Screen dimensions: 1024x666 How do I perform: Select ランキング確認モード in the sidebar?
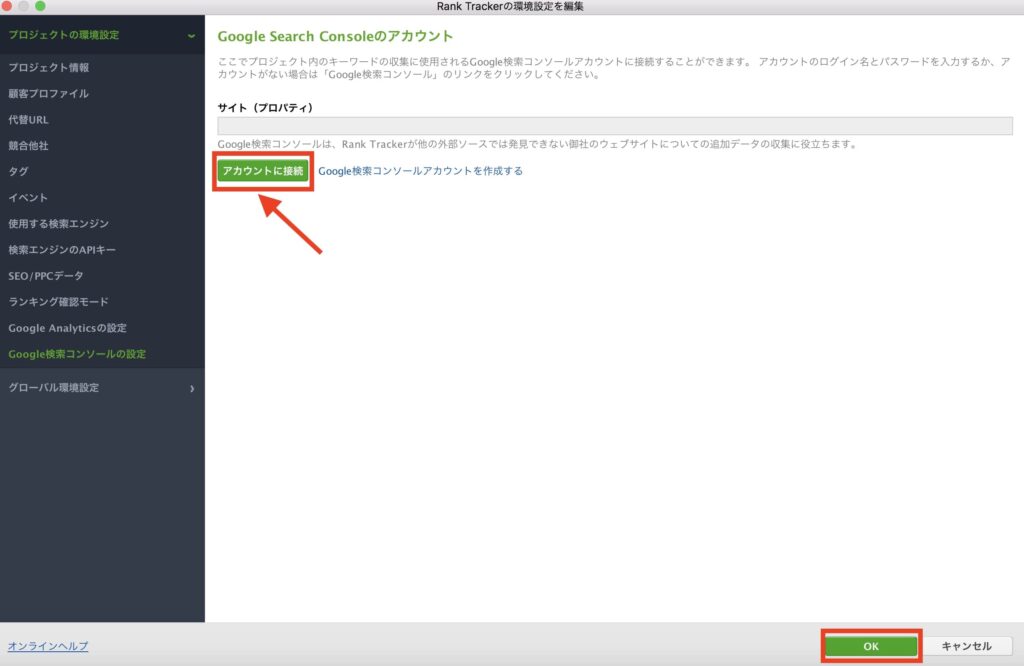(59, 302)
